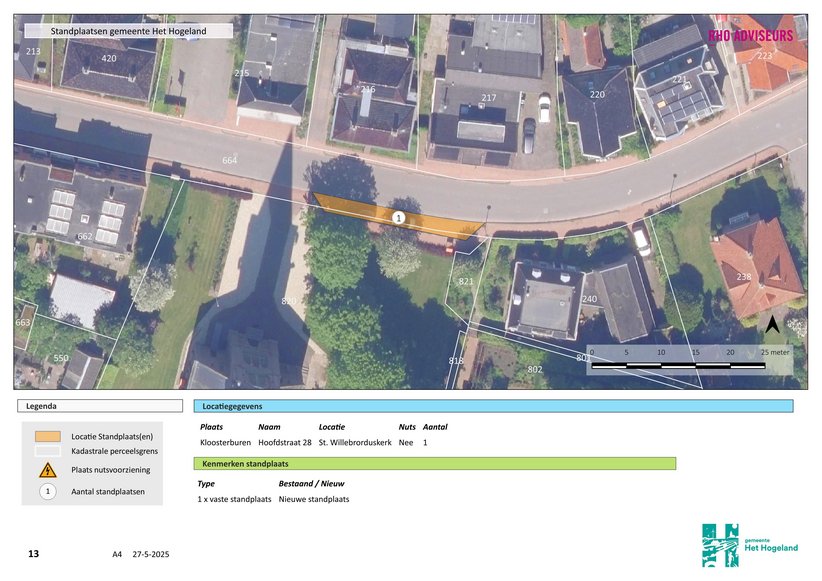The image size is (822, 581).
Task: Click the Legenda panel header
Action: (x=99, y=406)
